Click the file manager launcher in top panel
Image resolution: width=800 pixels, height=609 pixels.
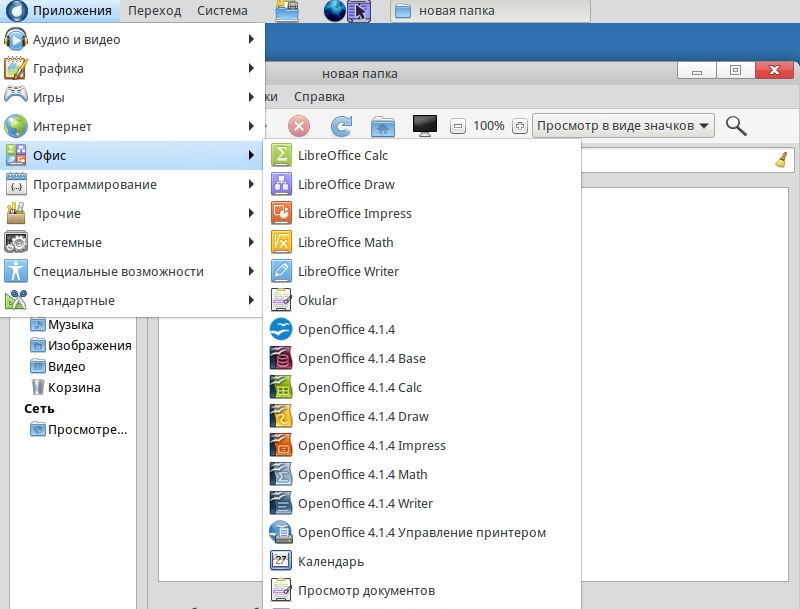tap(287, 11)
